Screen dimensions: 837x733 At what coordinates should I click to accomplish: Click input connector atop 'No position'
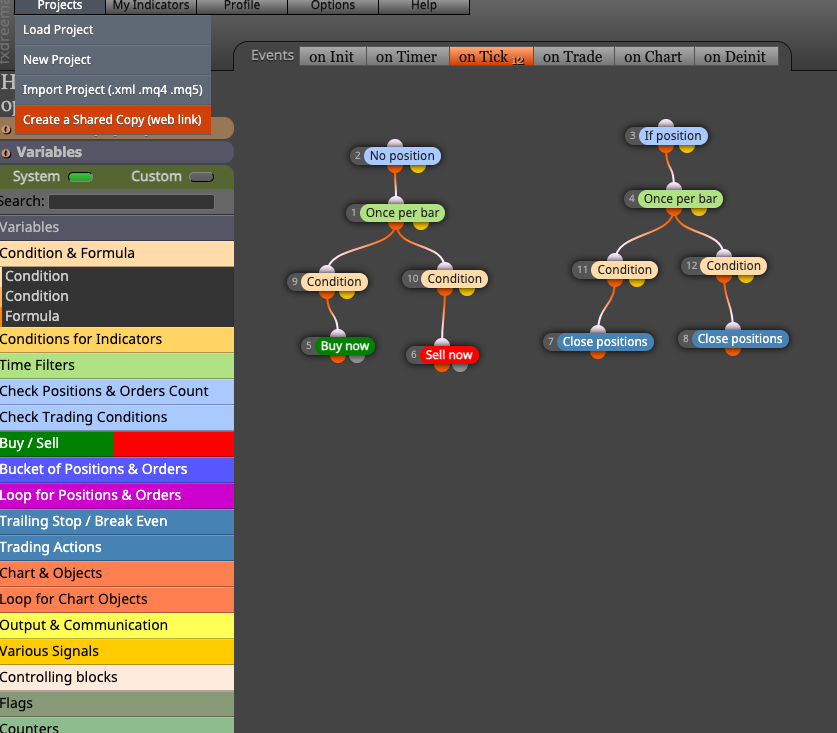(x=394, y=144)
